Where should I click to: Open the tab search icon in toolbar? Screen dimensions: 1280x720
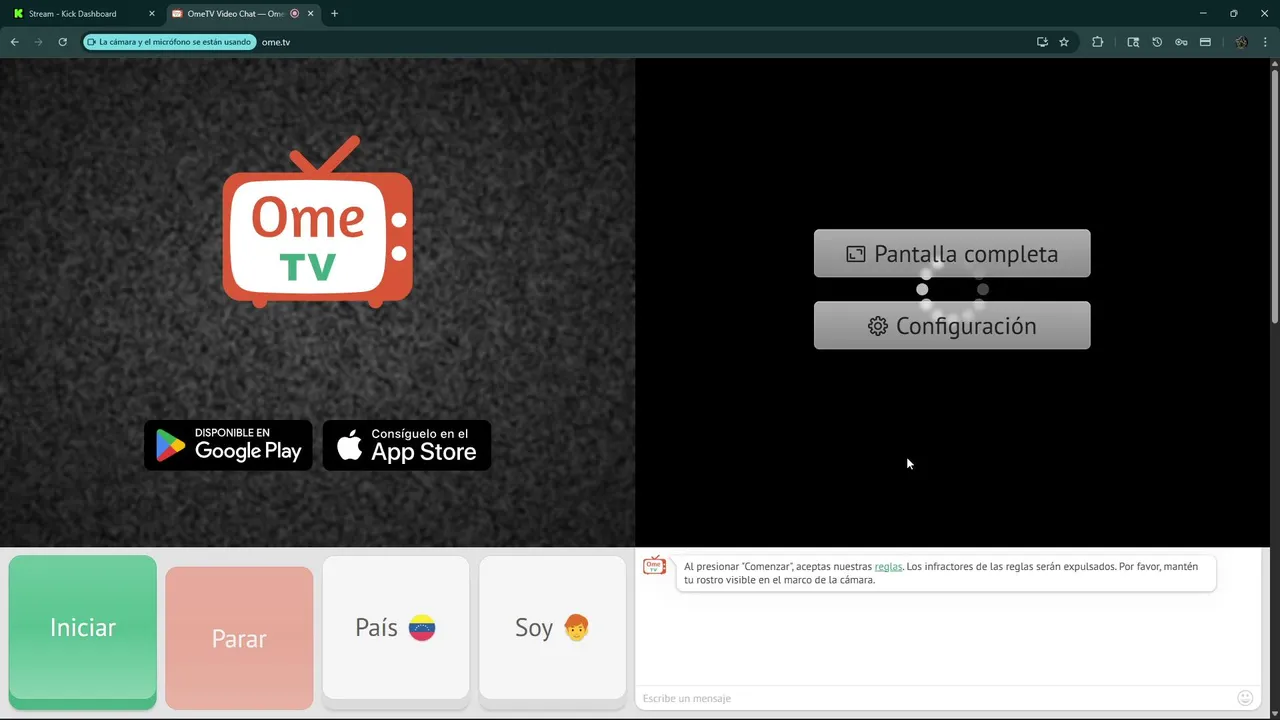(1133, 42)
